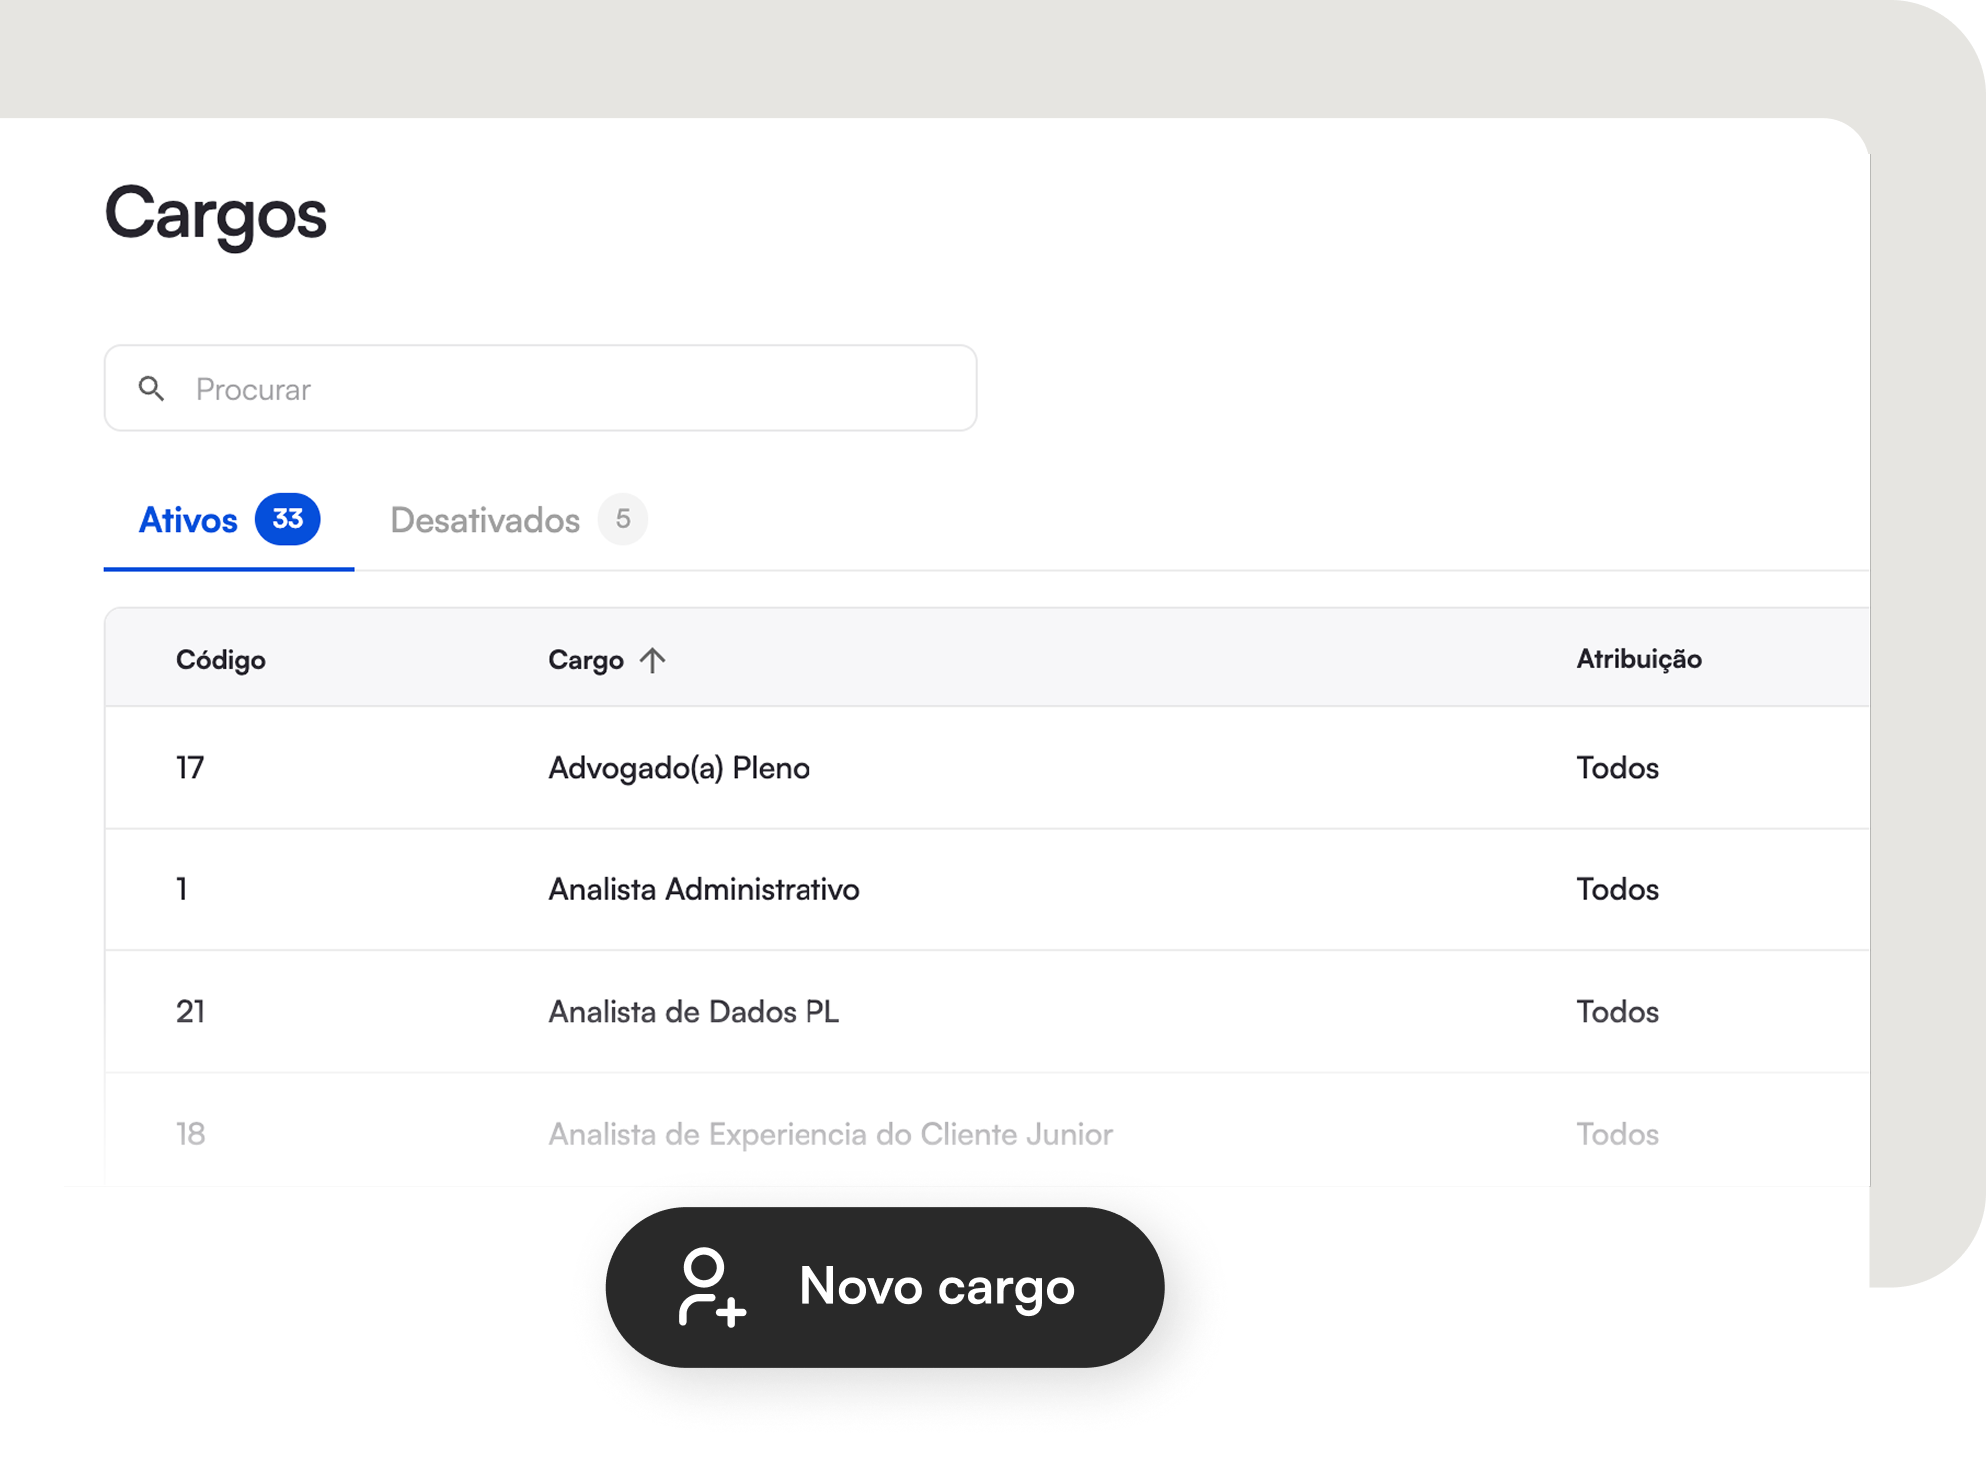Click code 17 in the Código column
The height and width of the screenshot is (1466, 1986).
190,768
